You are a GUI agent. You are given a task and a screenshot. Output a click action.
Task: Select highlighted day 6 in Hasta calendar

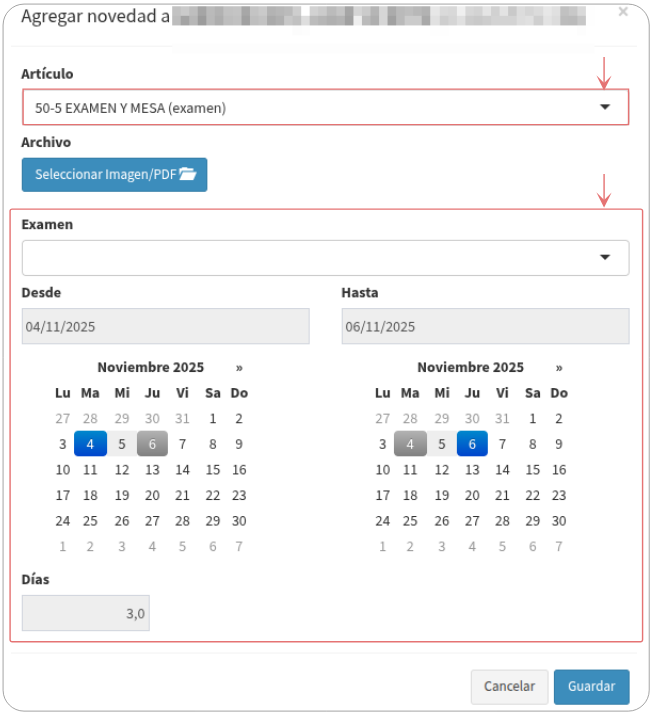pos(472,444)
